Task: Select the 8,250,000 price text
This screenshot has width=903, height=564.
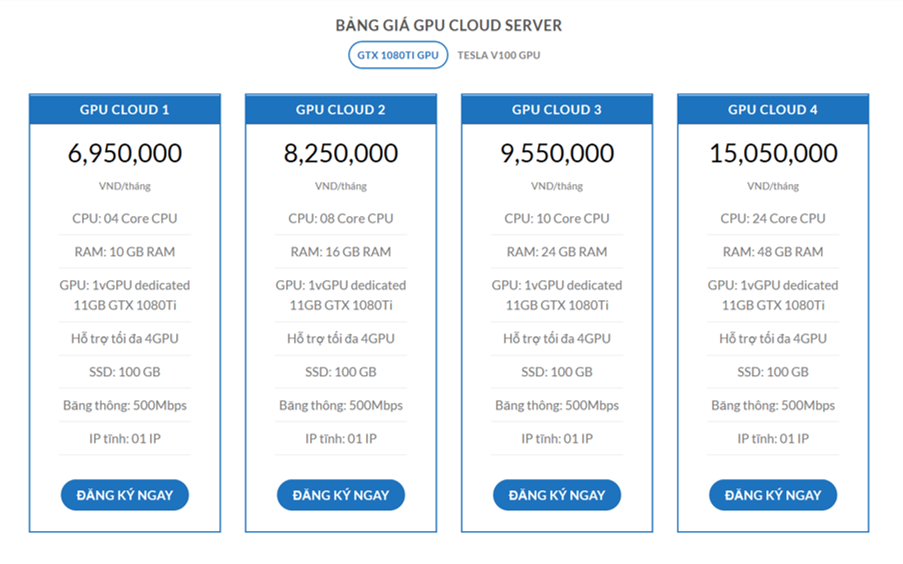Action: 340,153
